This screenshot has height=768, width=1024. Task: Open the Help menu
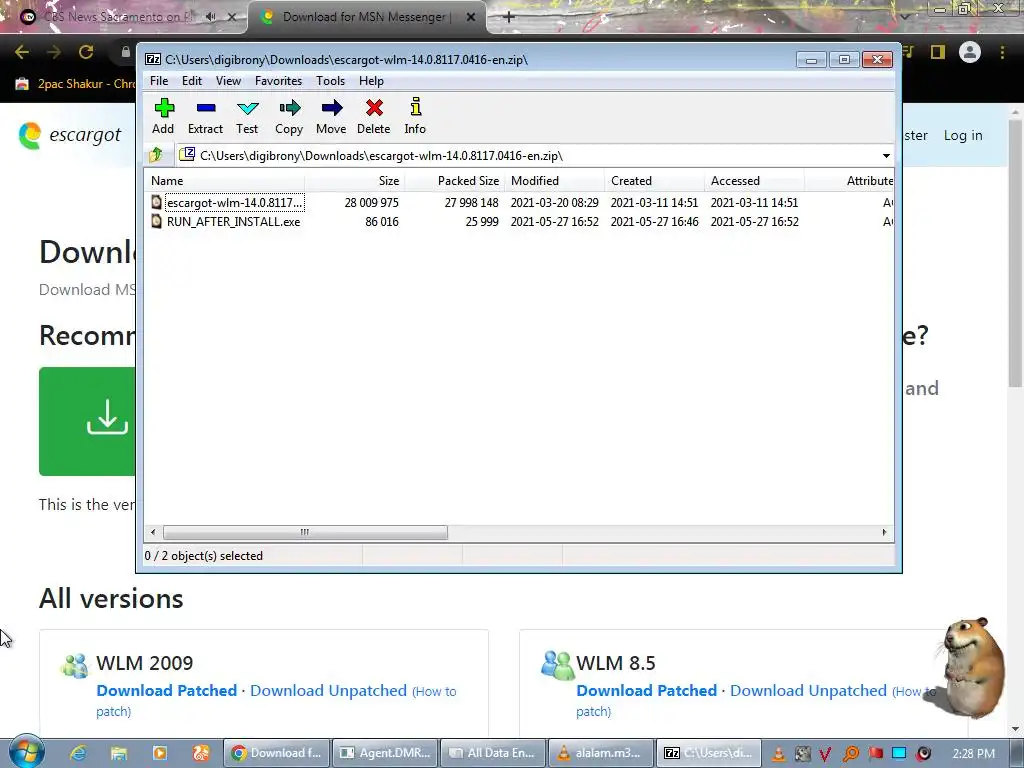coord(372,81)
